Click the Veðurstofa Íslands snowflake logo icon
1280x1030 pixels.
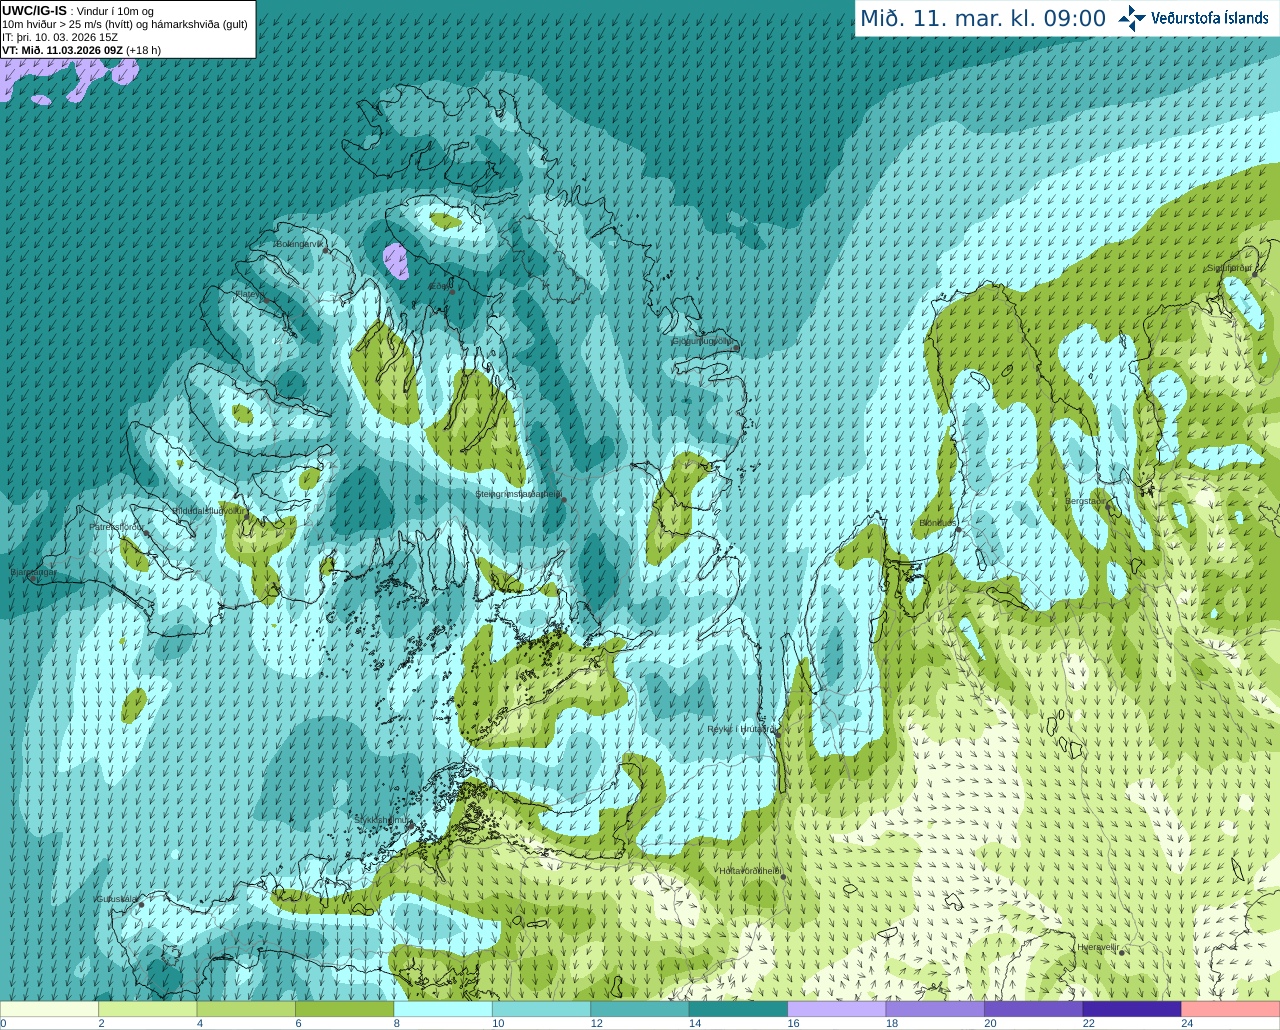(x=1132, y=18)
